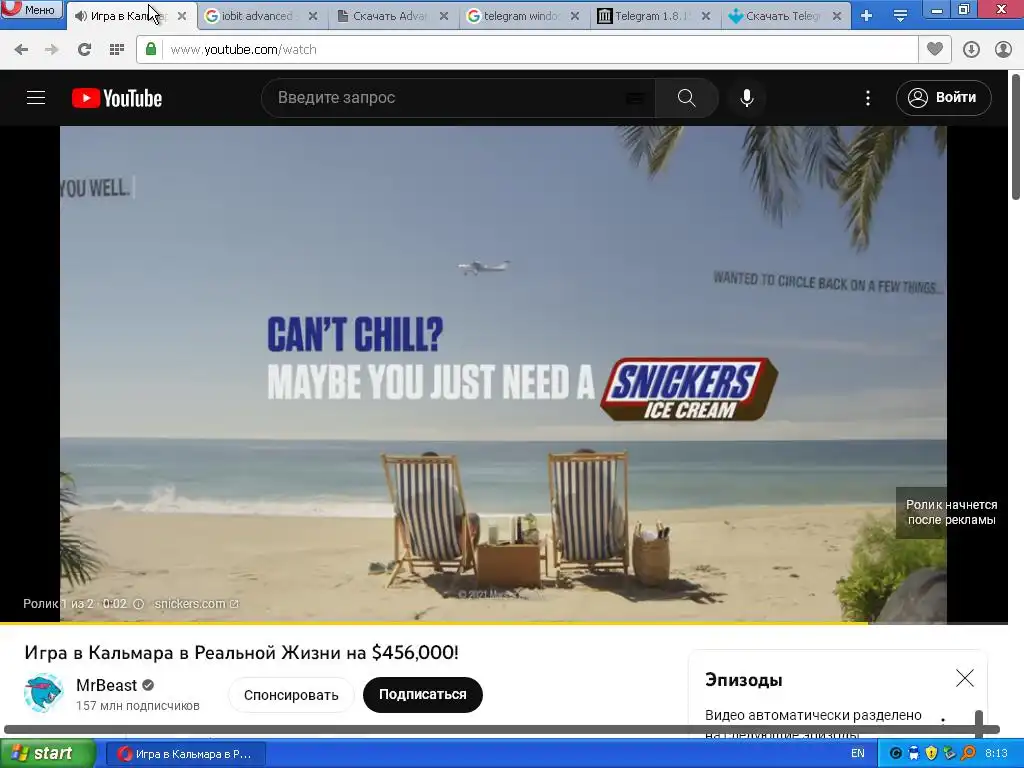This screenshot has width=1024, height=768.
Task: Switch to the Telegram 1.8.1 tab
Action: (x=650, y=16)
